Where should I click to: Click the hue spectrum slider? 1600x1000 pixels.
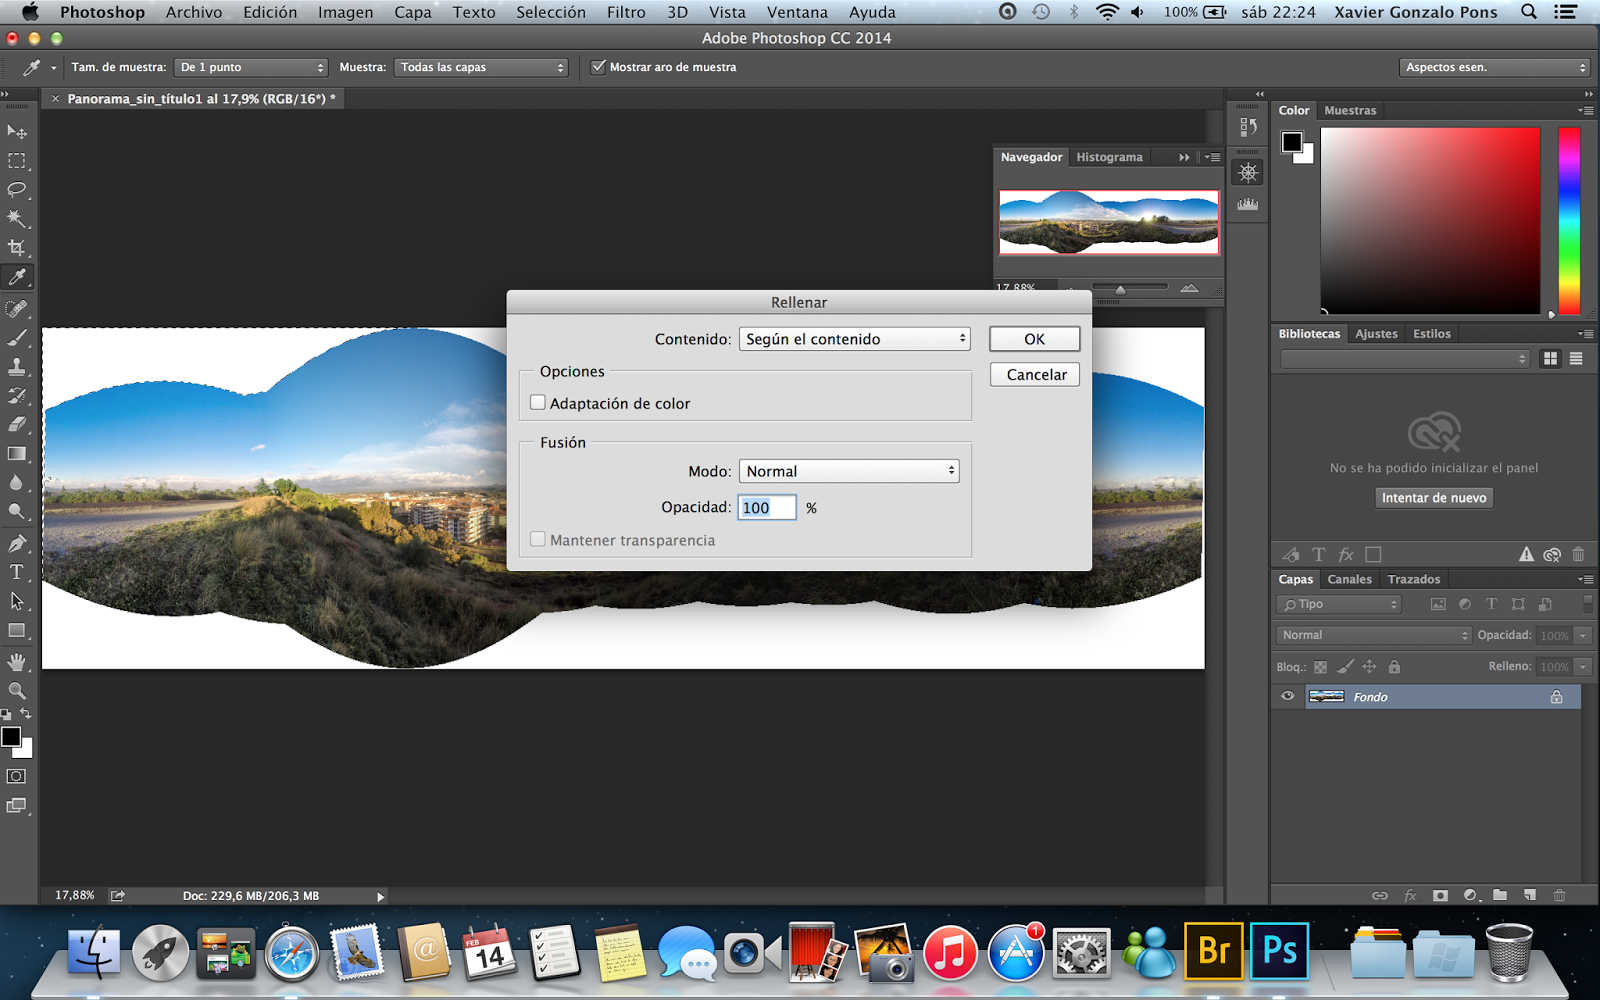point(1569,221)
